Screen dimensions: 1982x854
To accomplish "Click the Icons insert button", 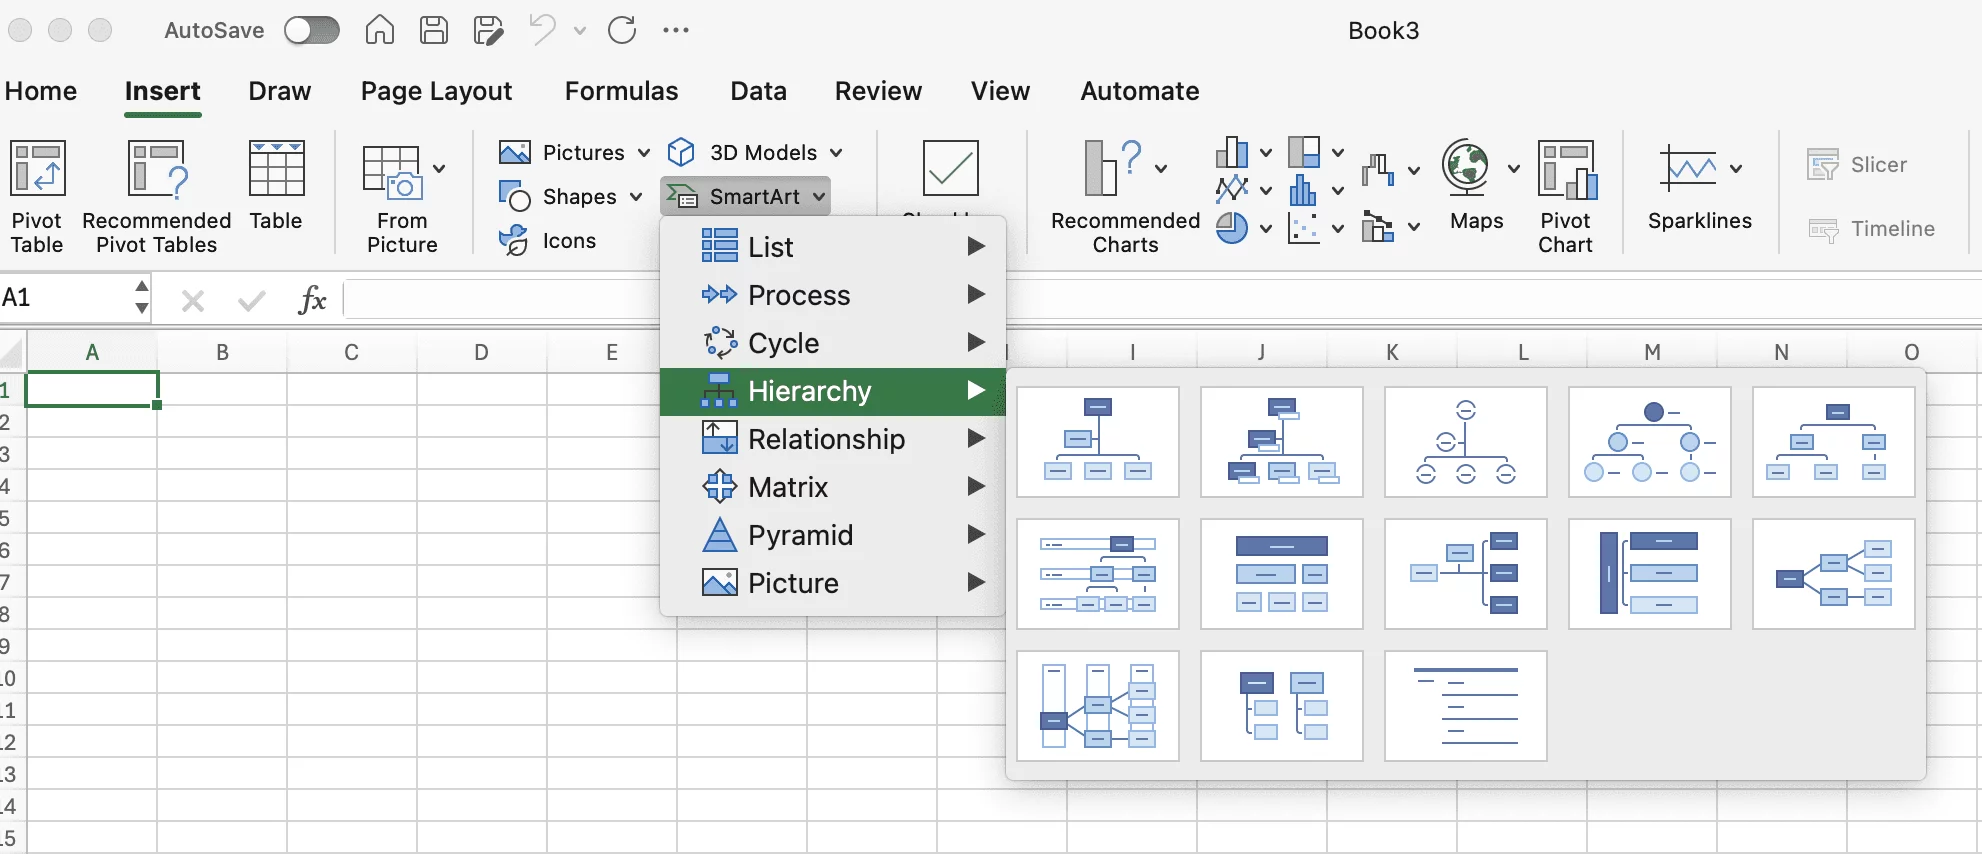I will point(548,241).
